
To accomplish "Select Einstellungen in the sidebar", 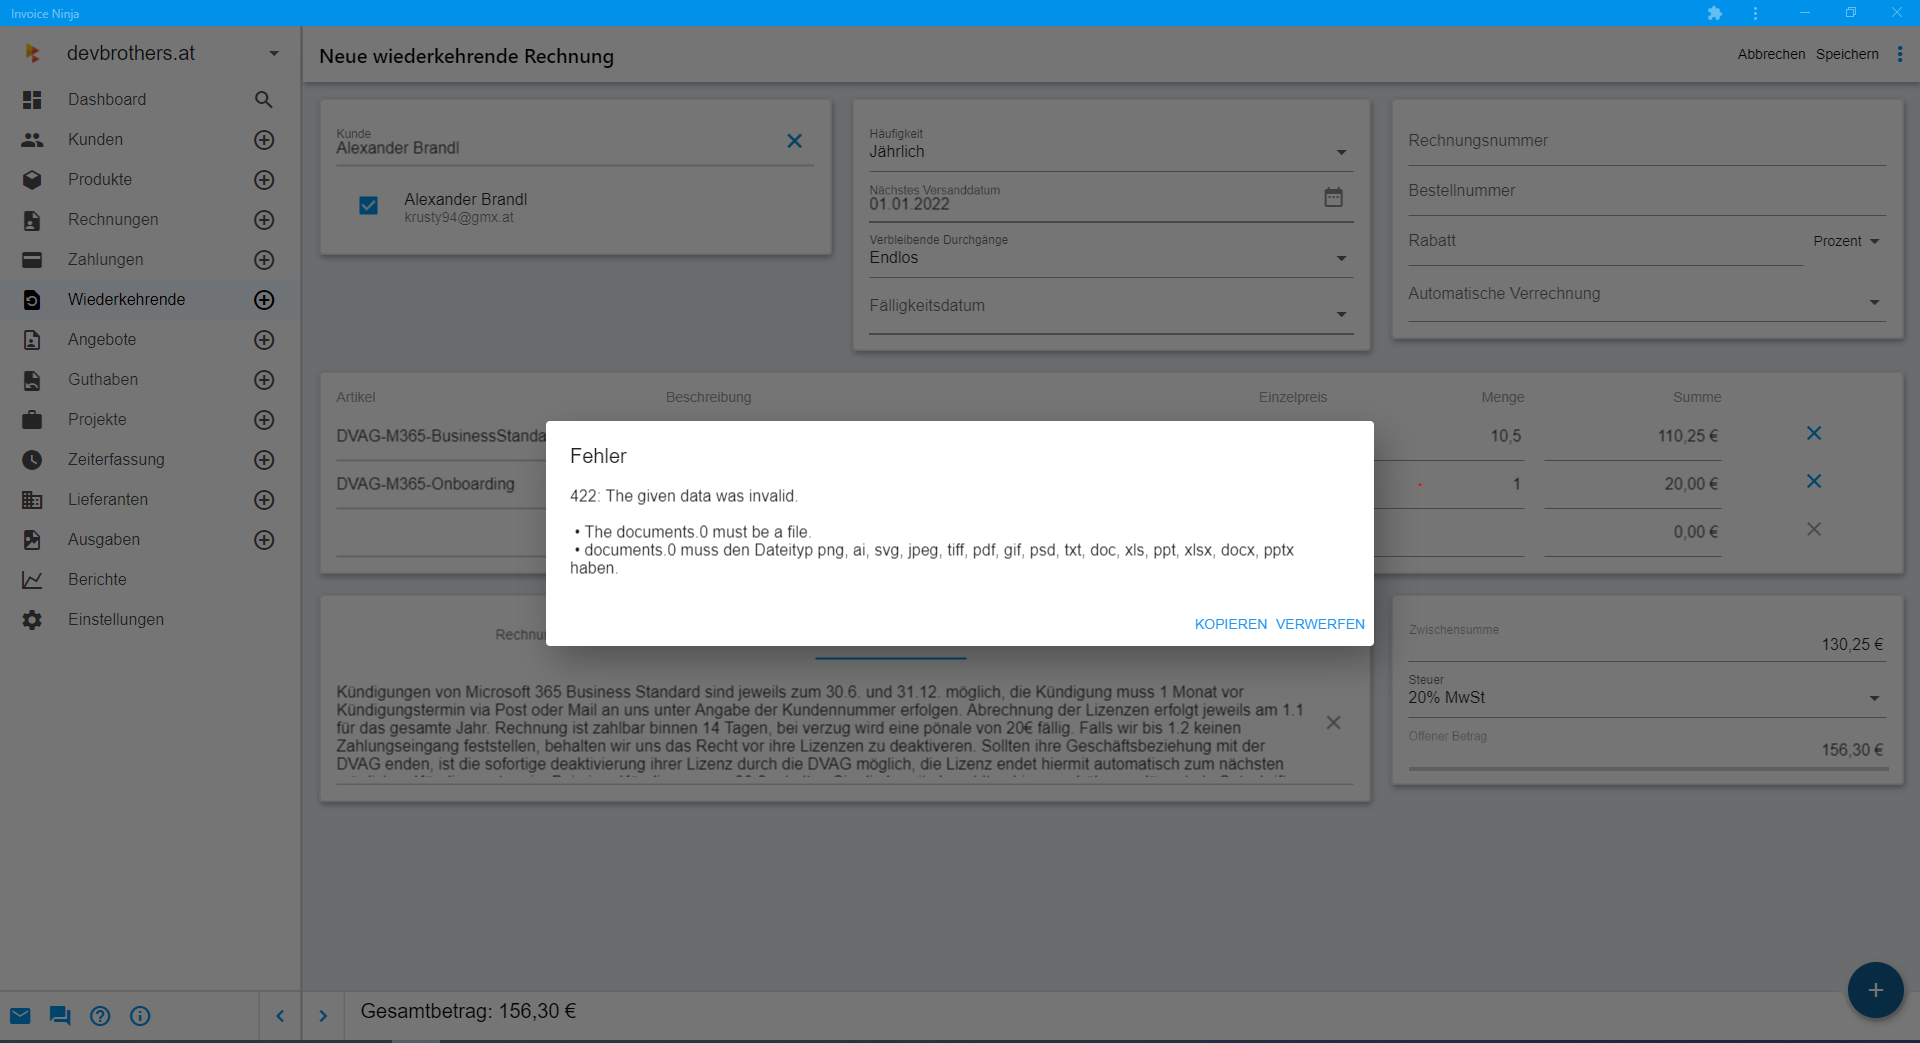I will pyautogui.click(x=115, y=619).
